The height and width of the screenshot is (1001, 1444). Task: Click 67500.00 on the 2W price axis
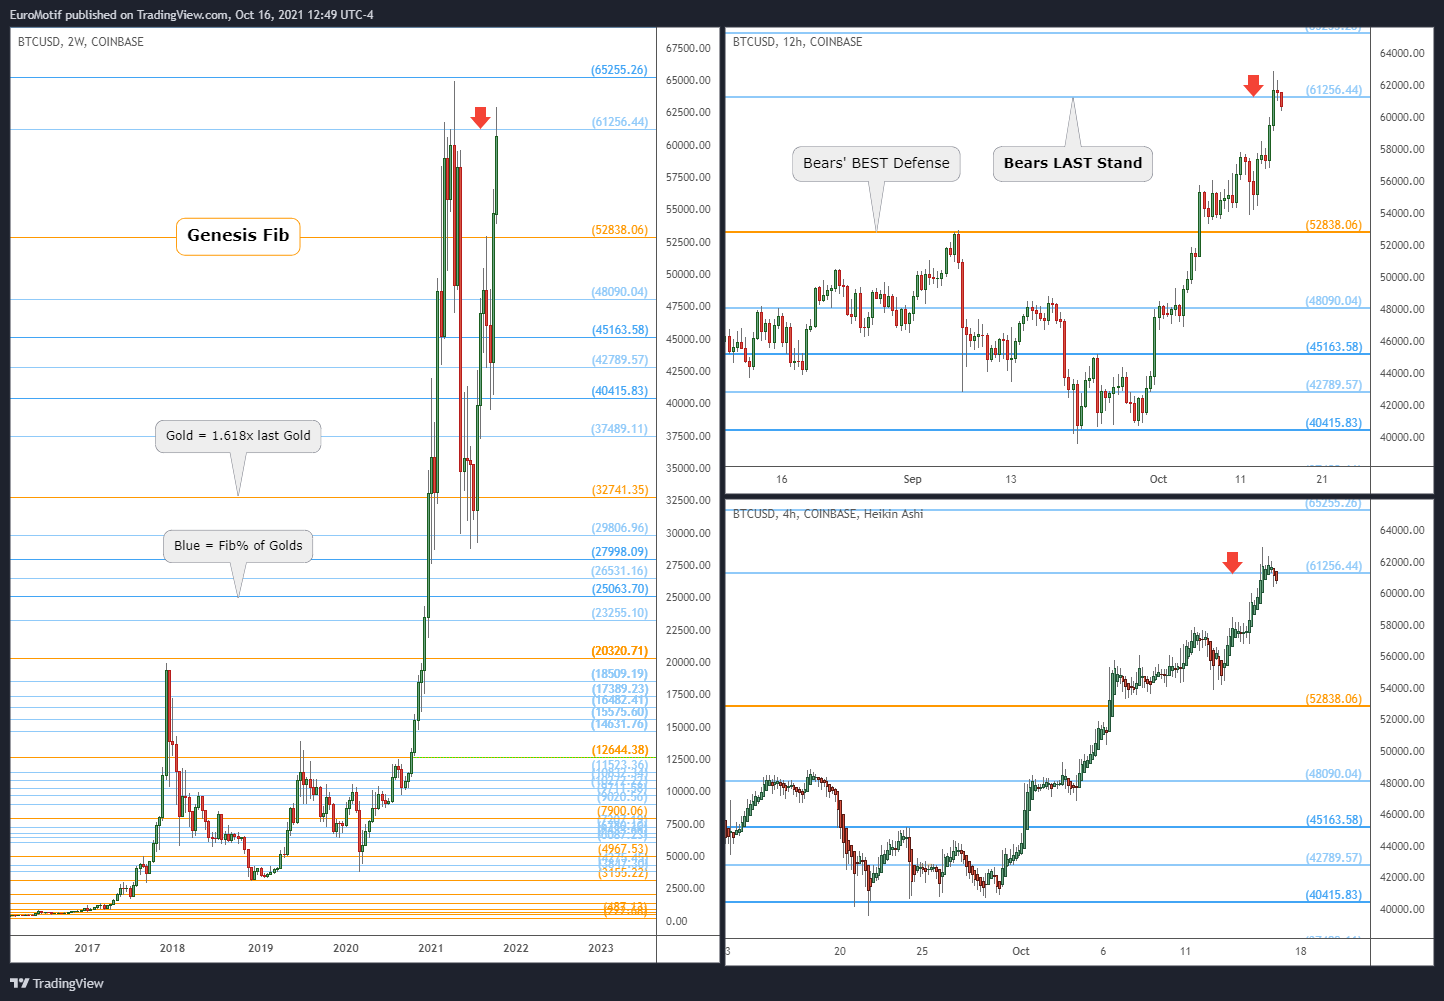[x=688, y=48]
